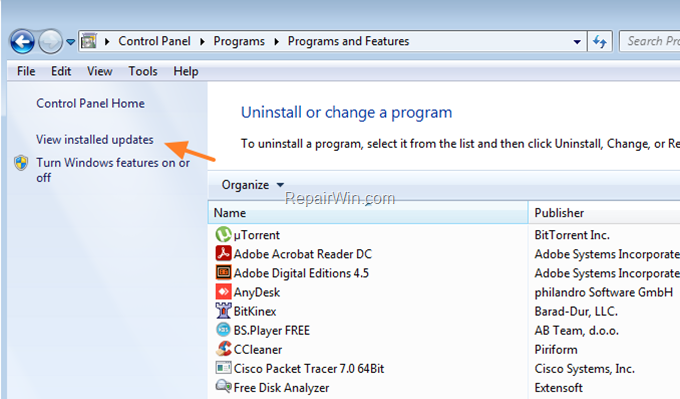Open the recent pages dropdown arrow
Image resolution: width=680 pixels, height=399 pixels.
(70, 42)
